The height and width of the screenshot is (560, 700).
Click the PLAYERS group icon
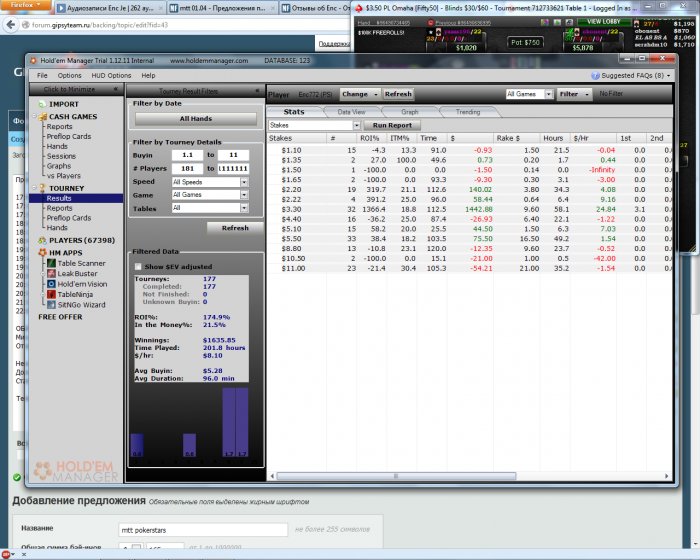[x=42, y=240]
